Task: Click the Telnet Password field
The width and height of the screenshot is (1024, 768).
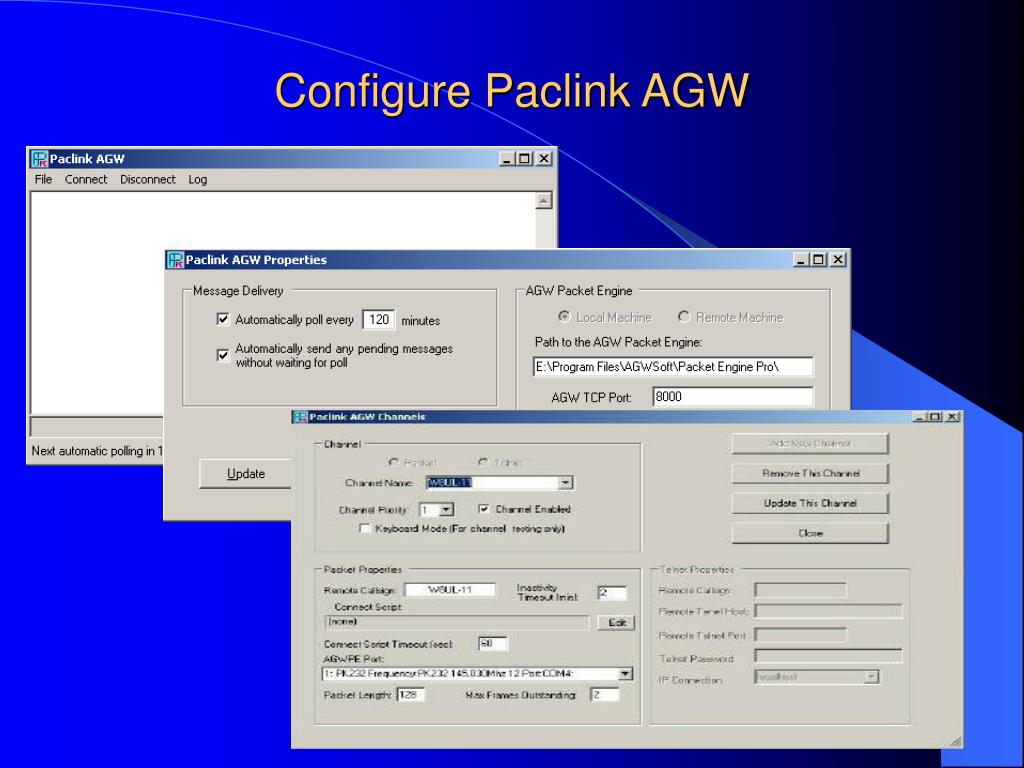Action: coord(829,656)
